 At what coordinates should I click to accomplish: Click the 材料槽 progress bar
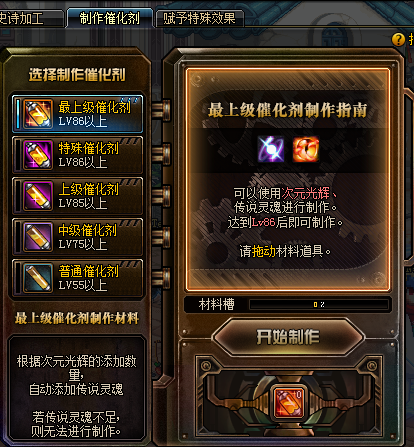pyautogui.click(x=319, y=304)
